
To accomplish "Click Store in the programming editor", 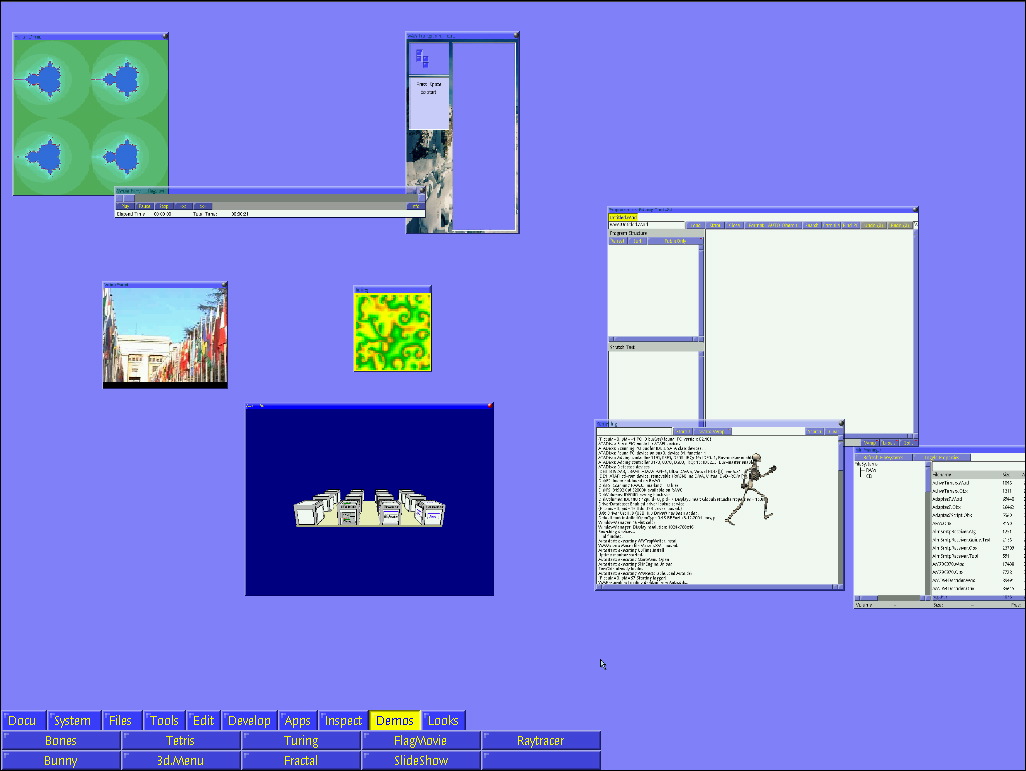I will pos(715,225).
